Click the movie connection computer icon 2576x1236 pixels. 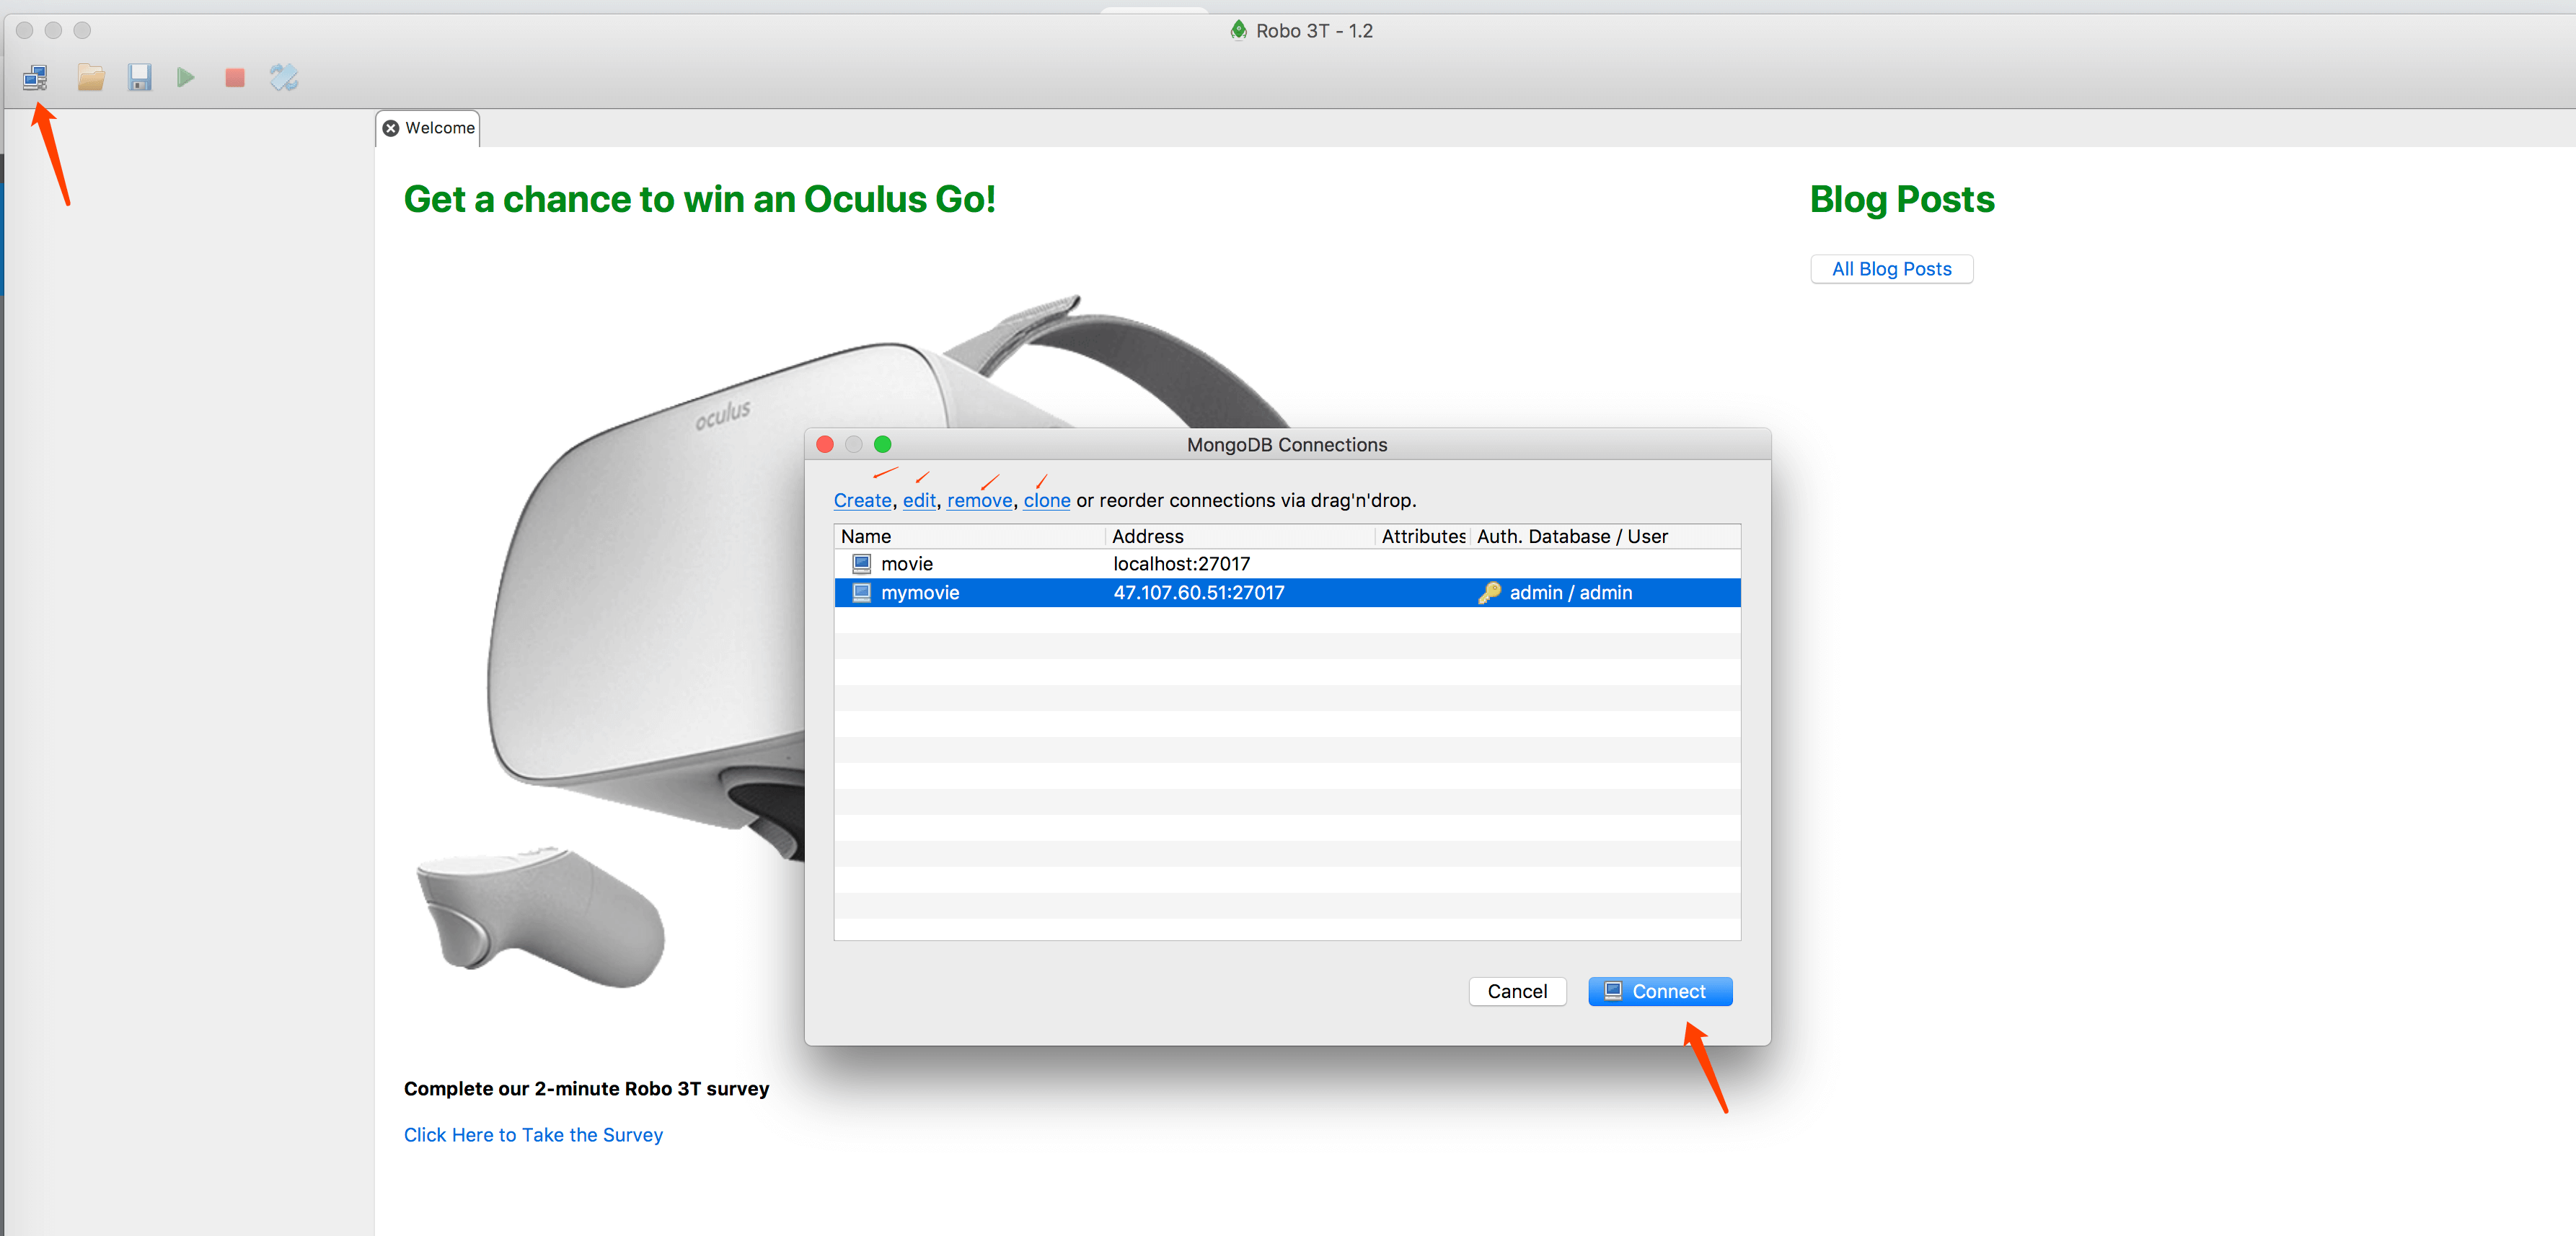point(861,564)
